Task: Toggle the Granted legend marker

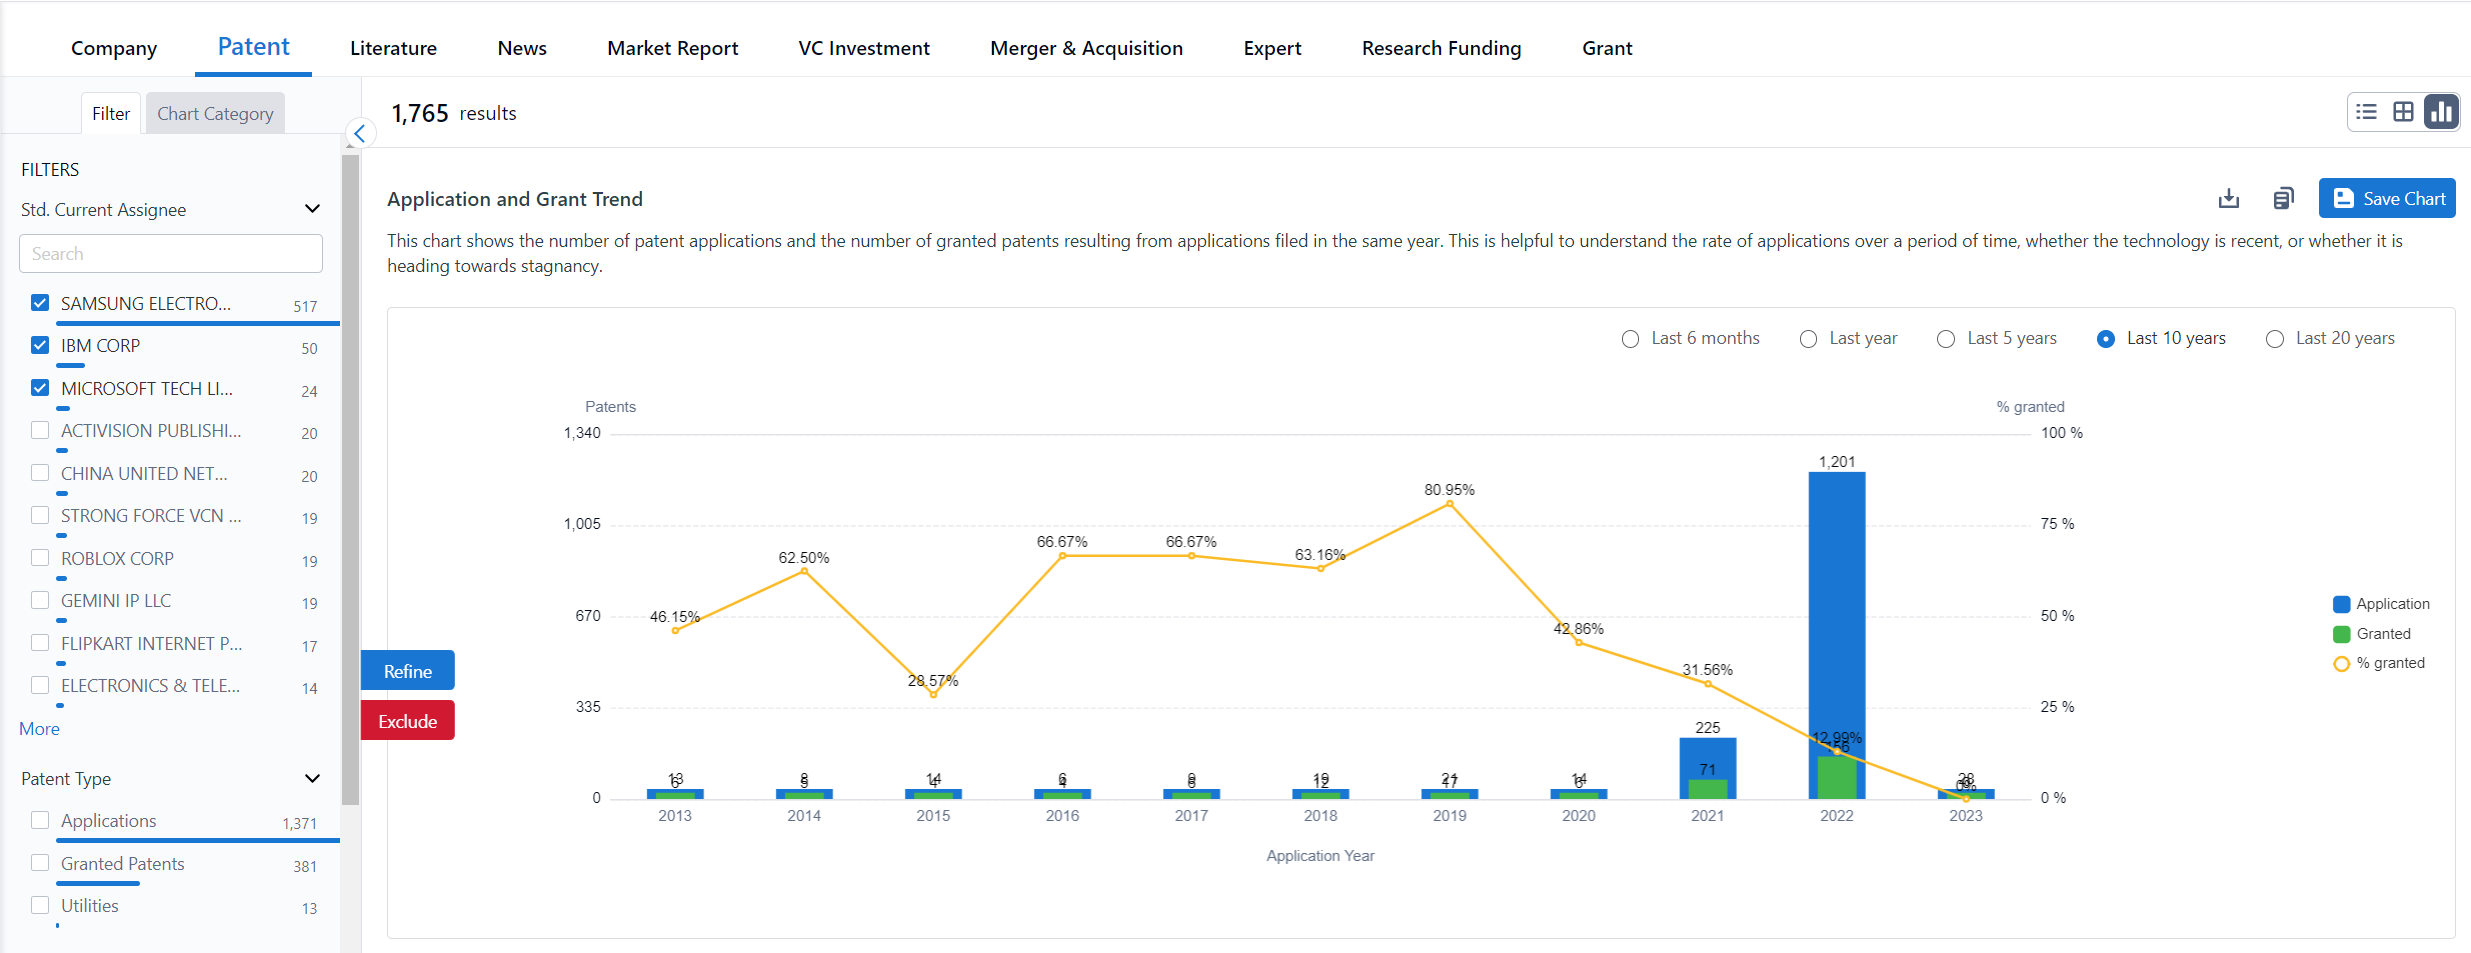Action: [2341, 634]
